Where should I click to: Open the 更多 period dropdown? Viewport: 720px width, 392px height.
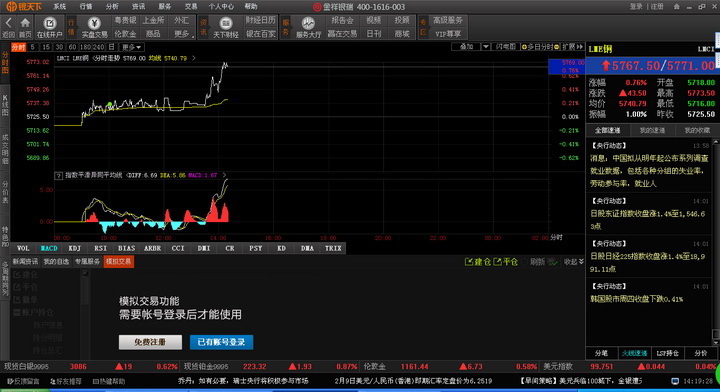click(131, 47)
